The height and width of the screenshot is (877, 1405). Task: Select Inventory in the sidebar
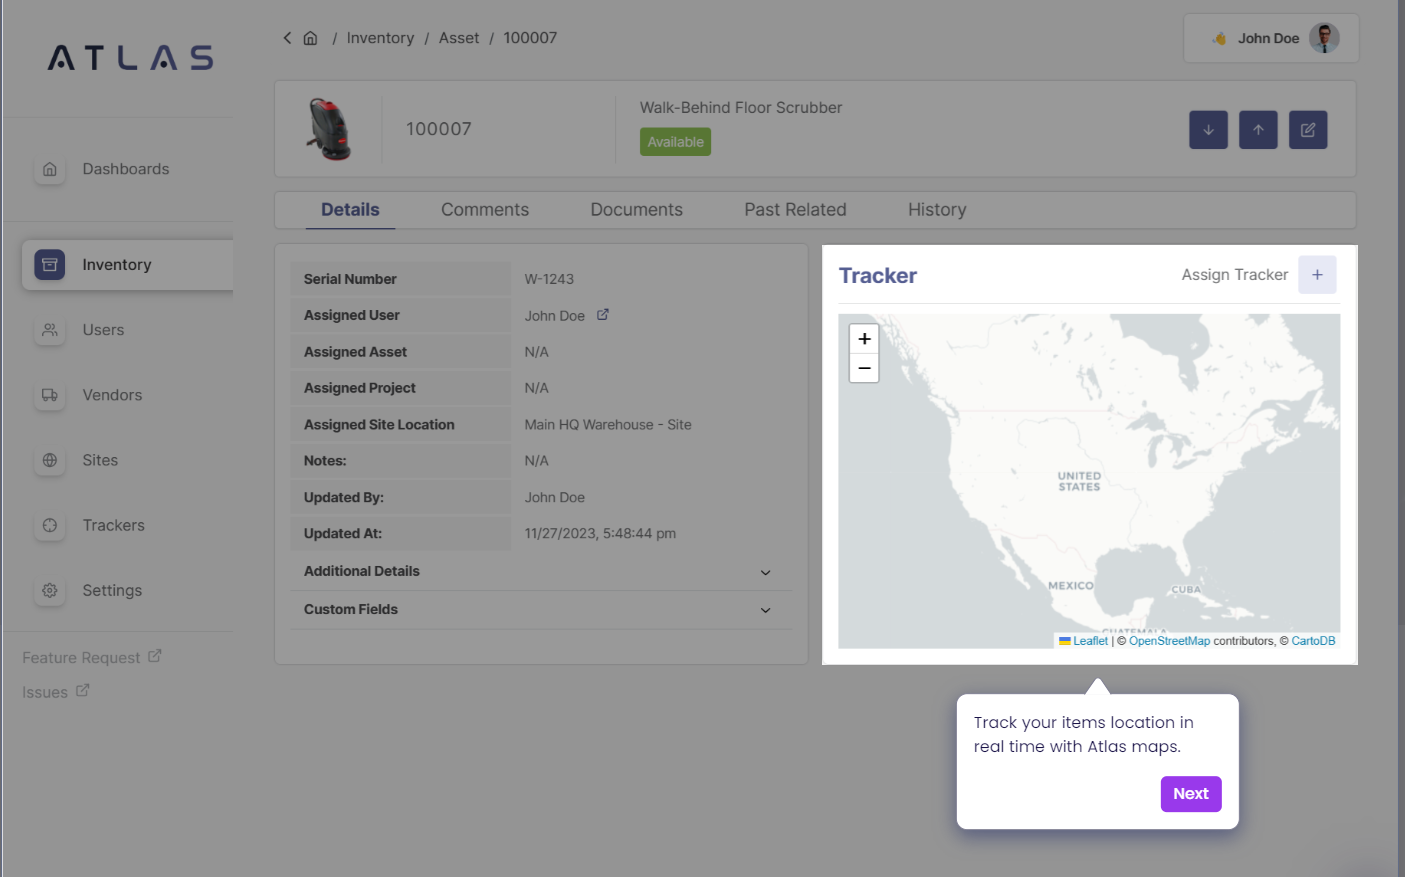pos(127,265)
